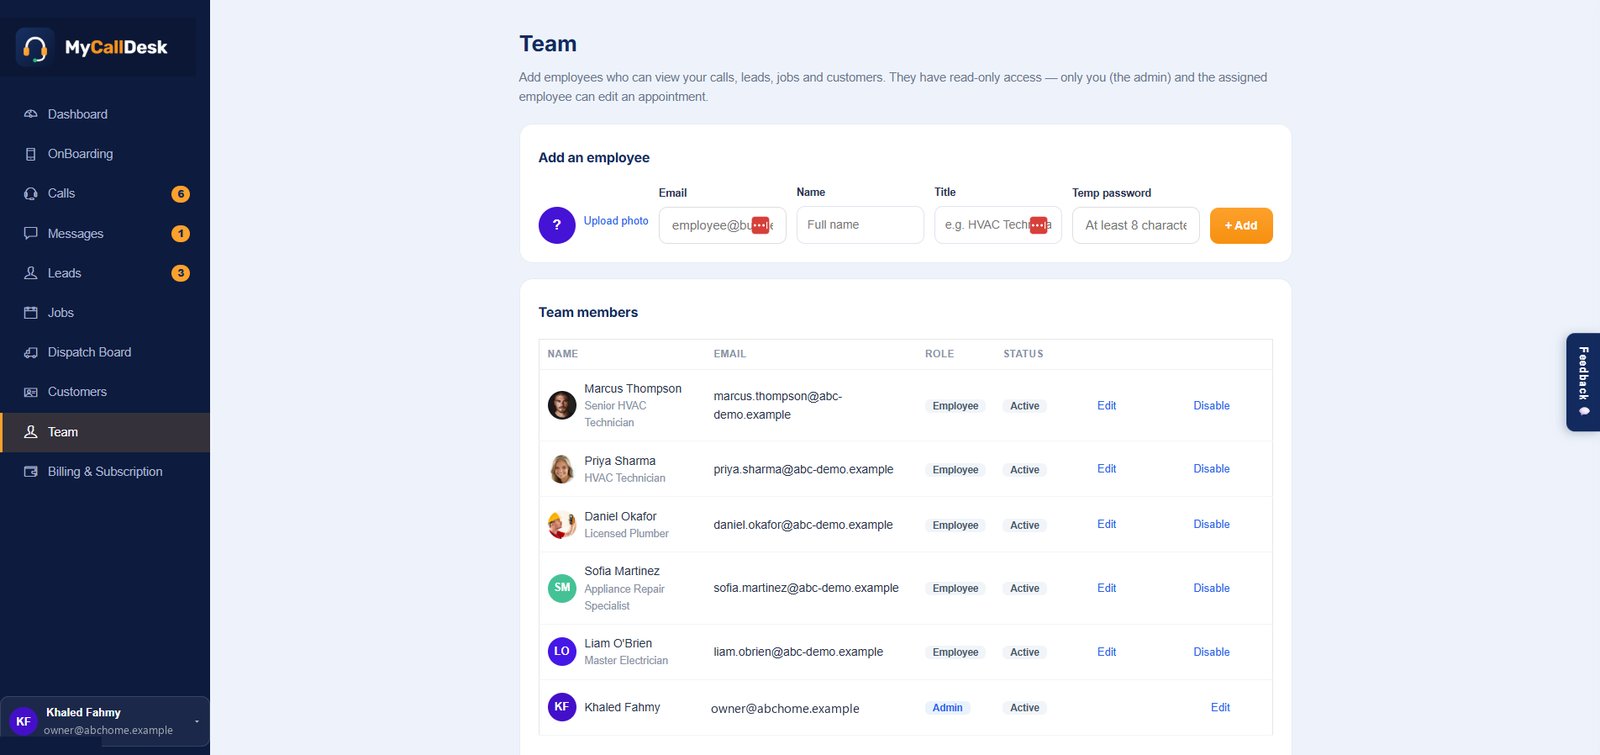This screenshot has height=755, width=1600.
Task: Click the Admin role badge
Action: pyautogui.click(x=947, y=708)
